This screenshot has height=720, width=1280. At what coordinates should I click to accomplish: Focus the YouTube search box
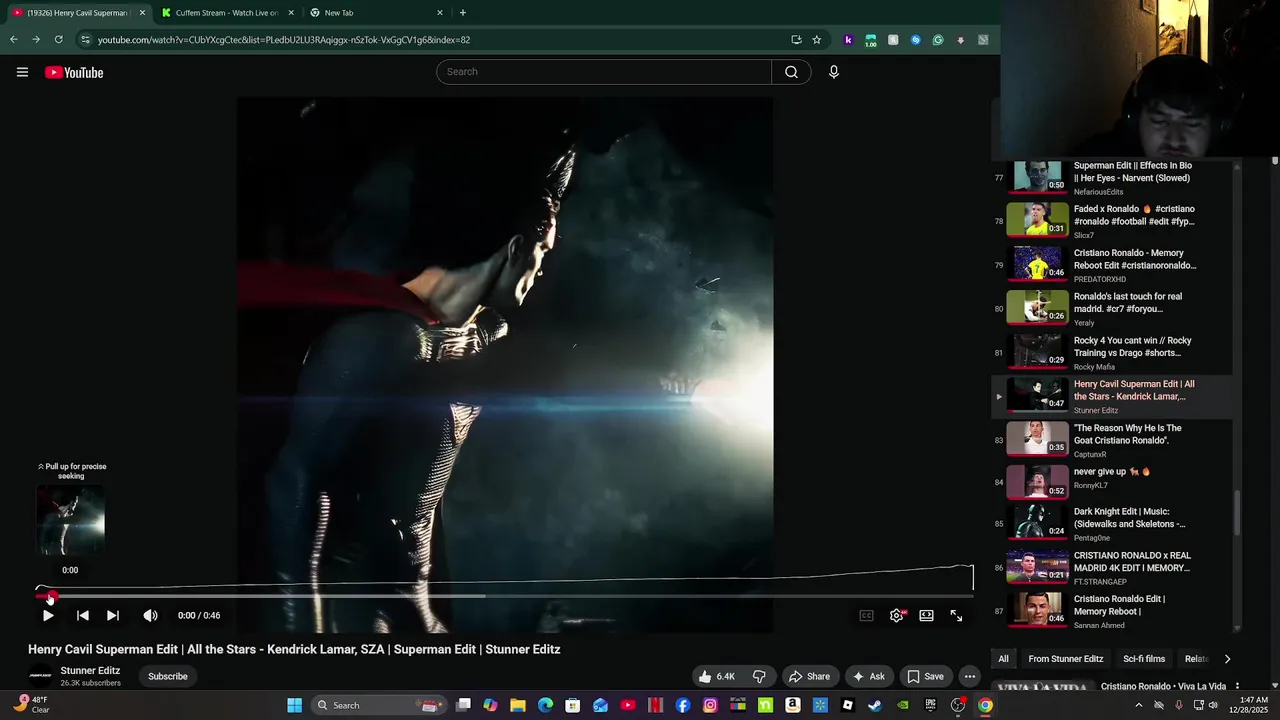tap(604, 72)
